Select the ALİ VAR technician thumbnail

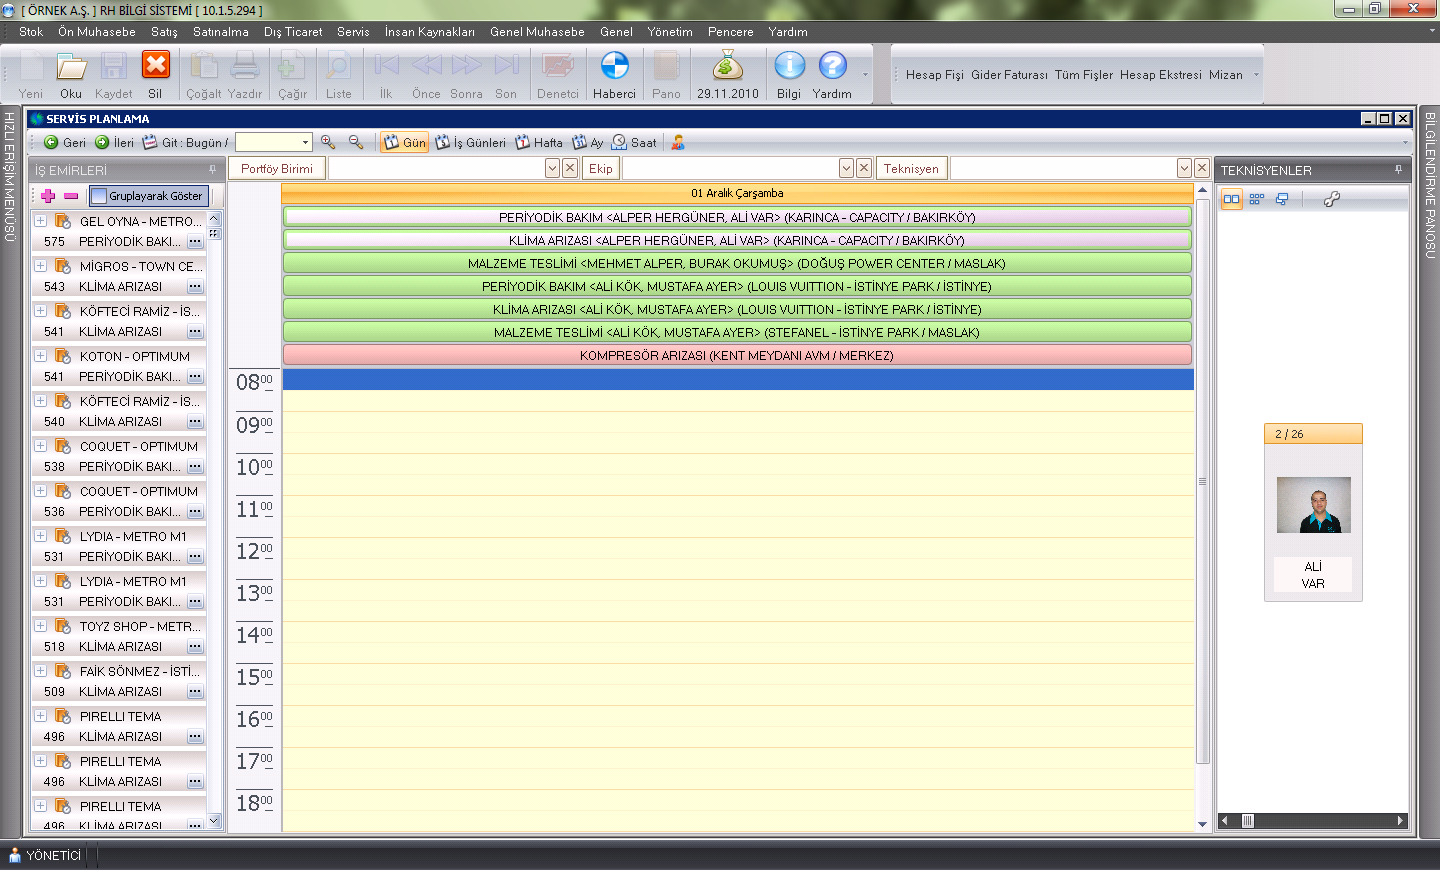1313,505
